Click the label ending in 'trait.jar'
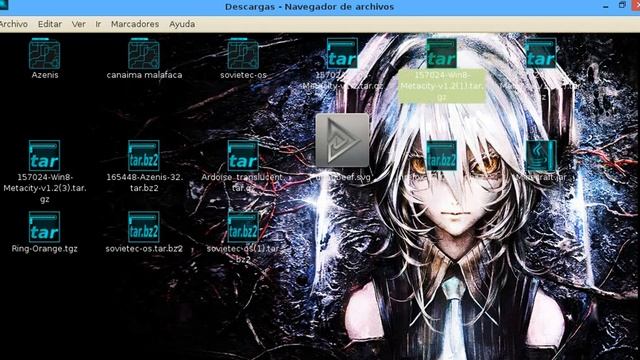Viewport: 640px width, 360px height. (541, 177)
